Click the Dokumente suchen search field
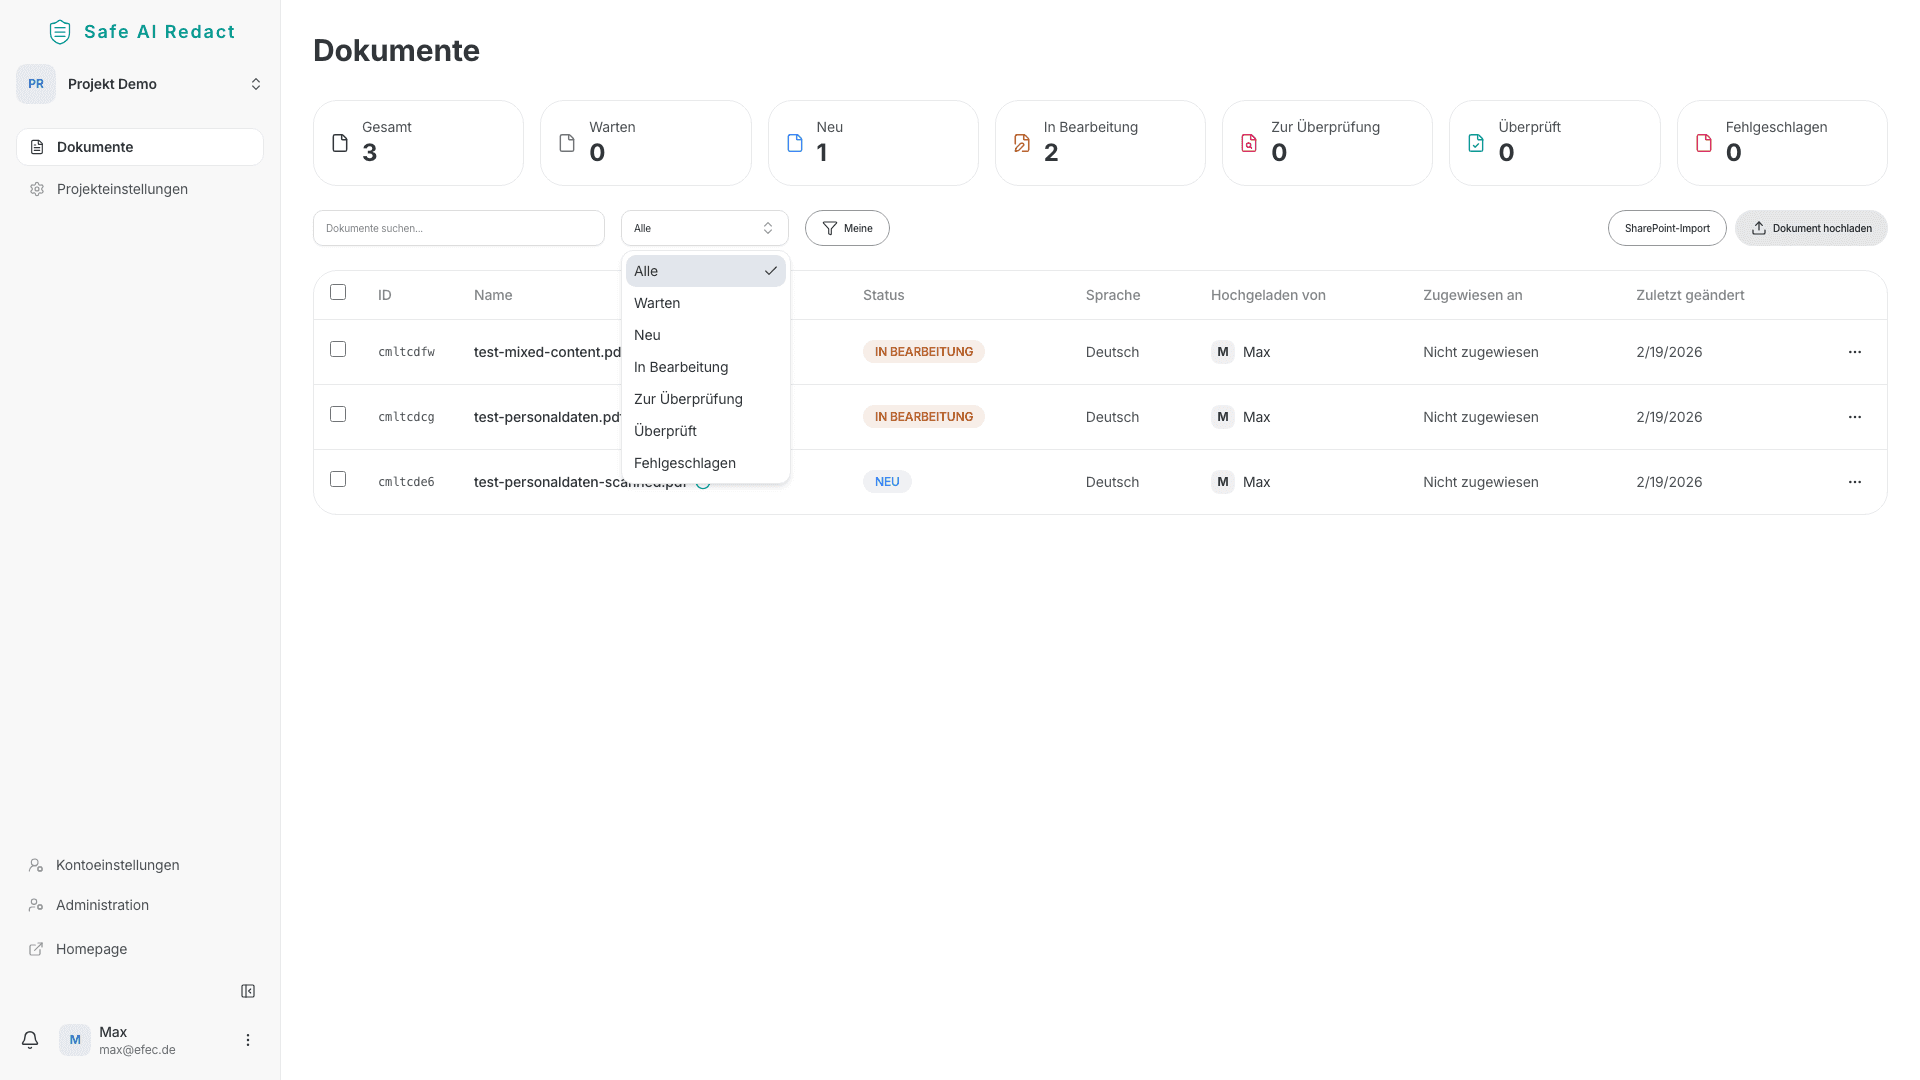Image resolution: width=1920 pixels, height=1080 pixels. (458, 228)
